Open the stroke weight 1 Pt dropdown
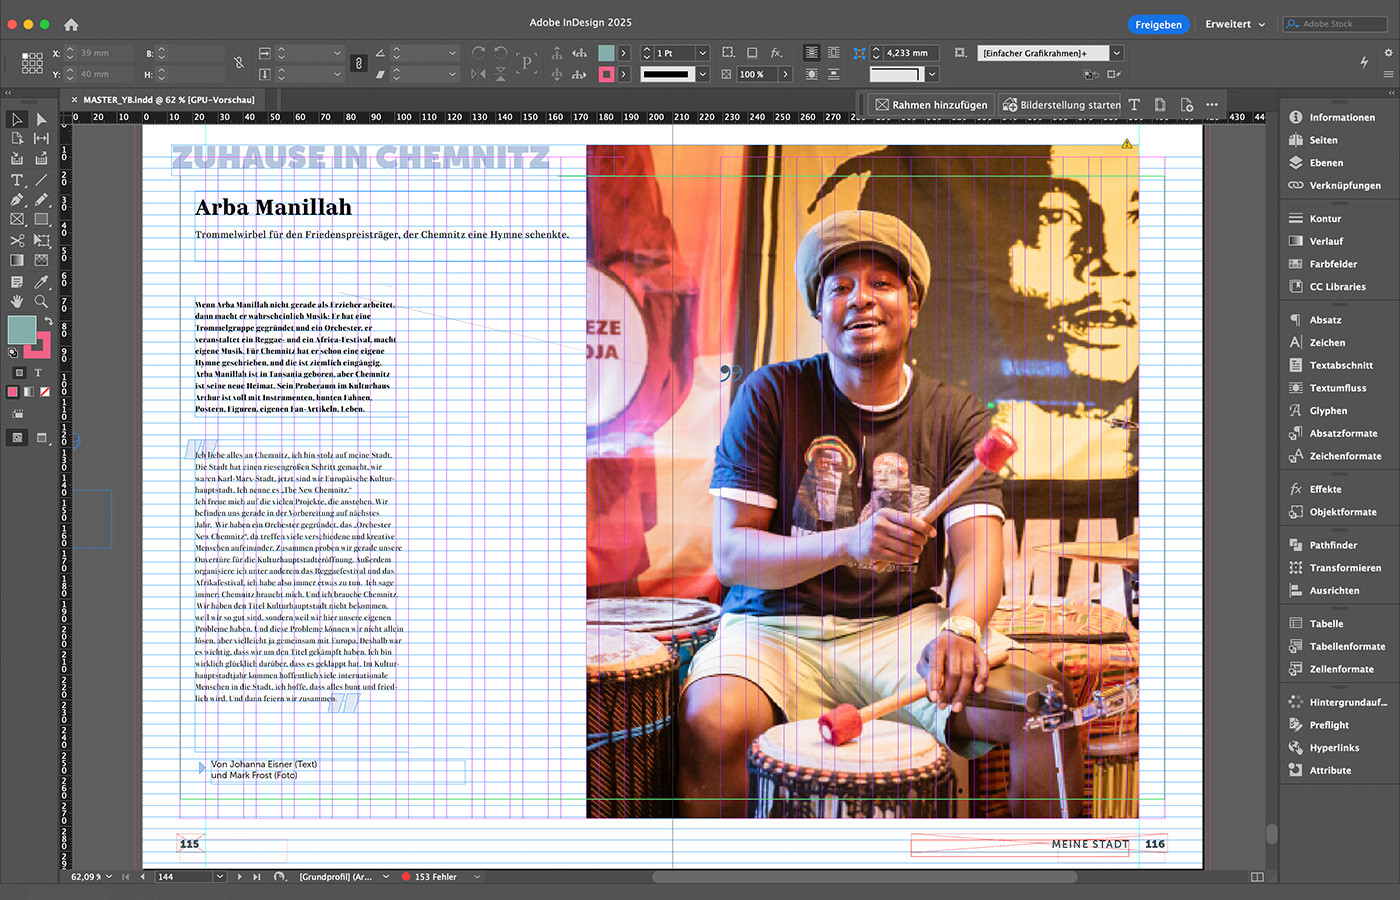 [703, 53]
